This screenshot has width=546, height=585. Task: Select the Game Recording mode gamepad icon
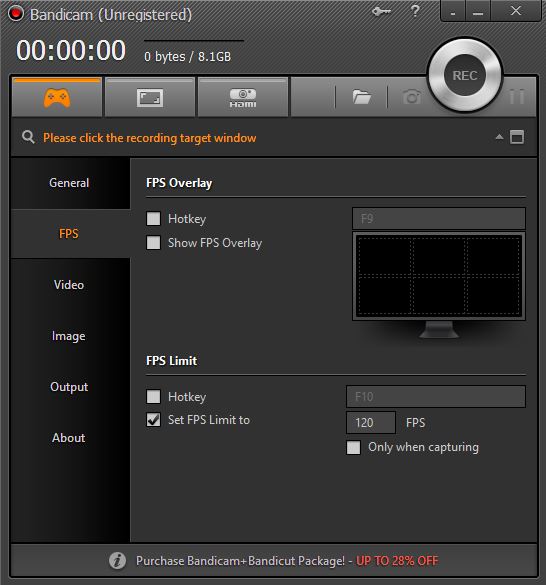tap(57, 97)
